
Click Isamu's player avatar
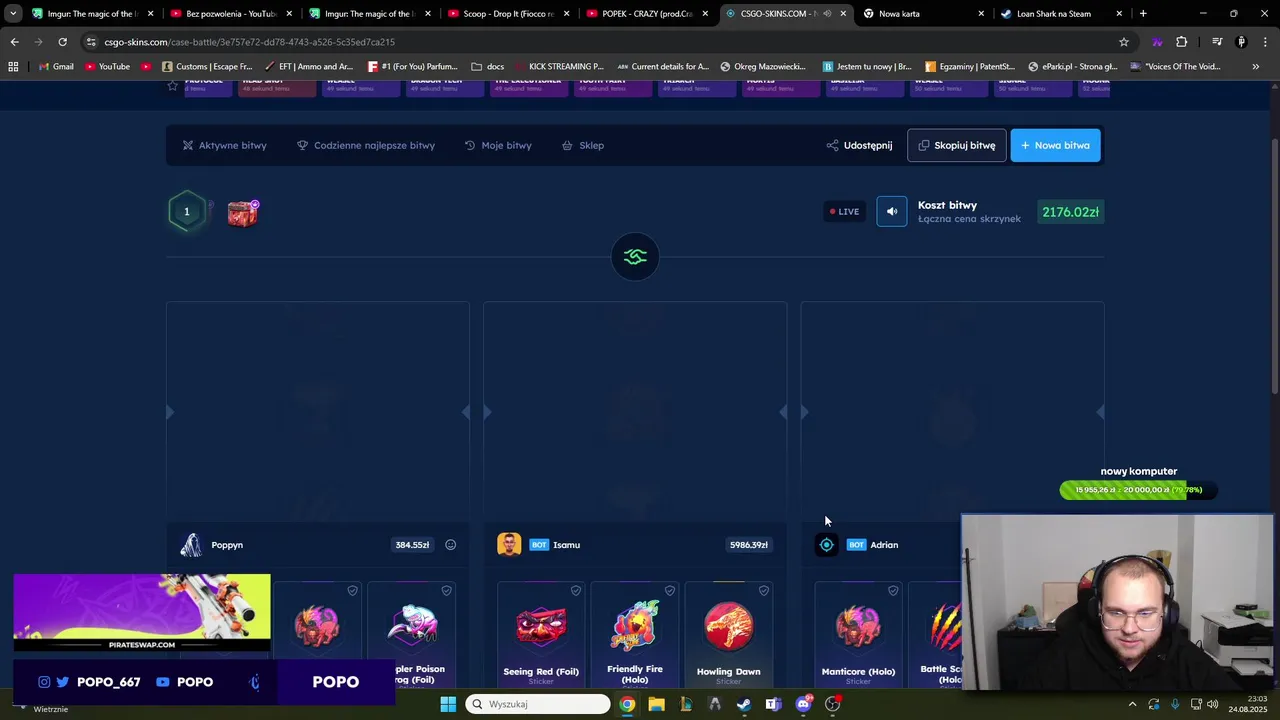click(509, 545)
